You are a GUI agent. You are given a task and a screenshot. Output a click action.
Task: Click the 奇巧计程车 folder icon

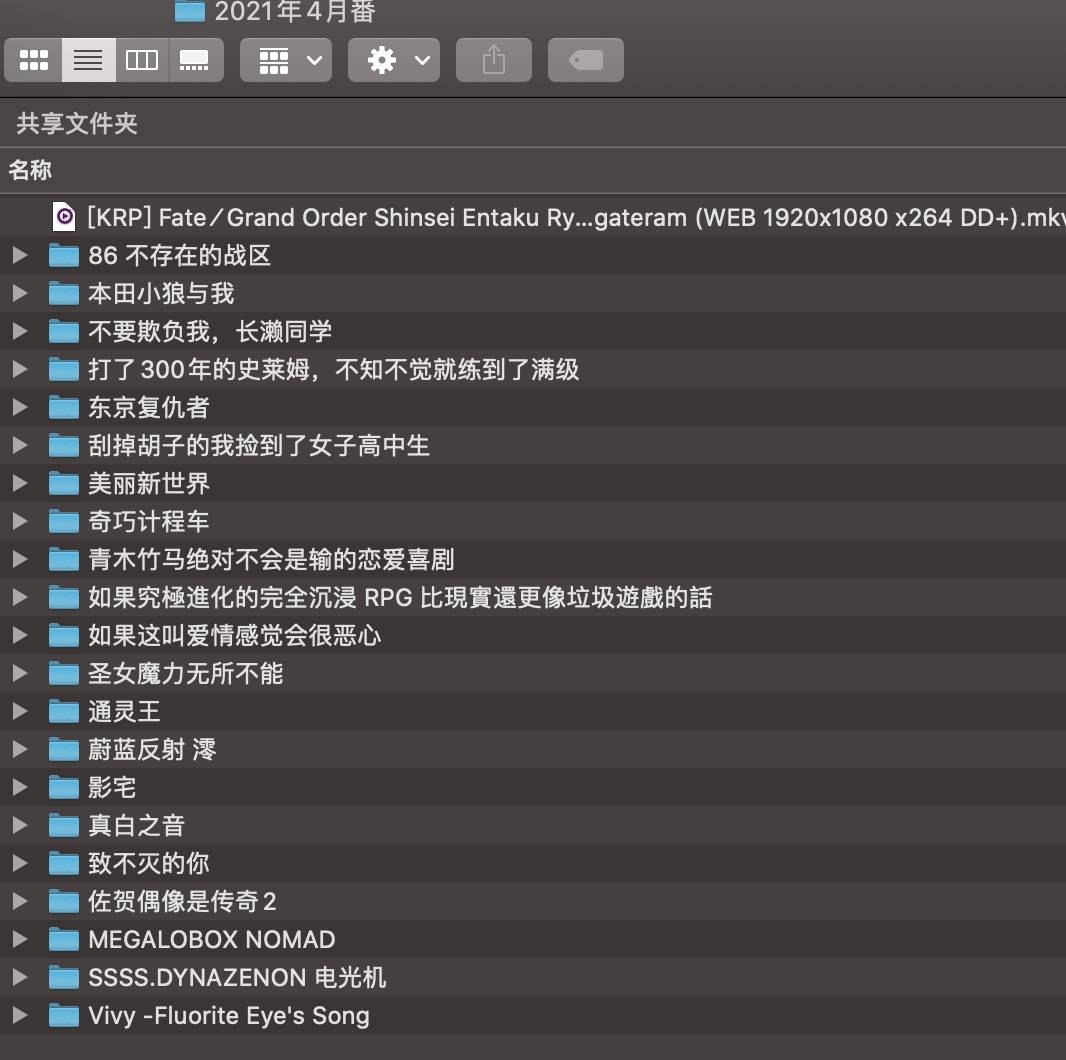[x=64, y=522]
